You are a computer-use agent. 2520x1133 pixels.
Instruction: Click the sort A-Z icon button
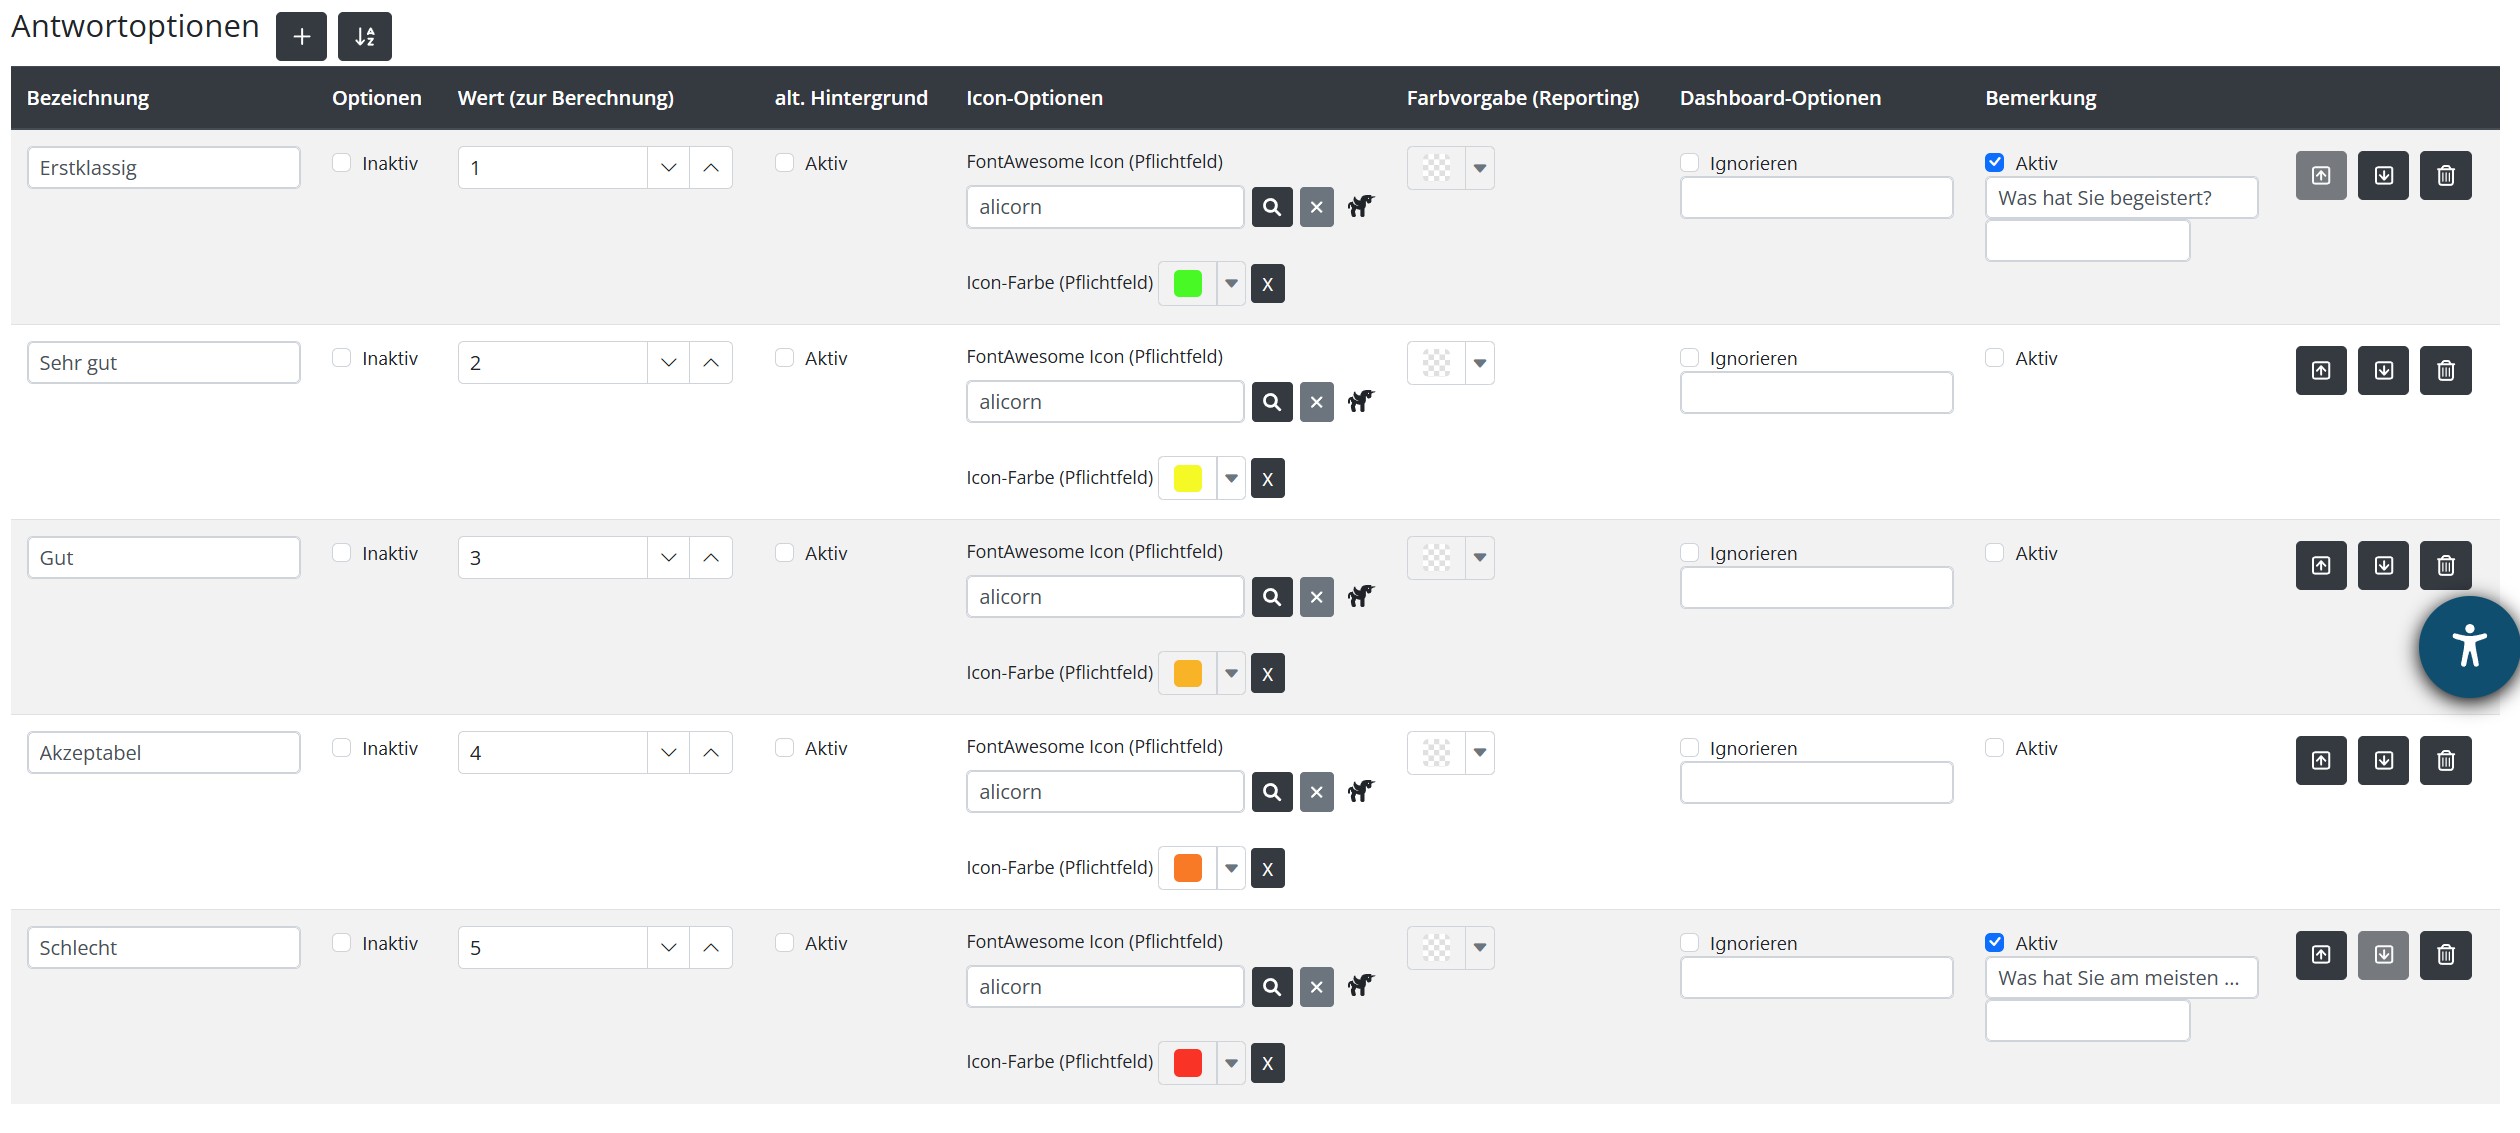(x=365, y=37)
